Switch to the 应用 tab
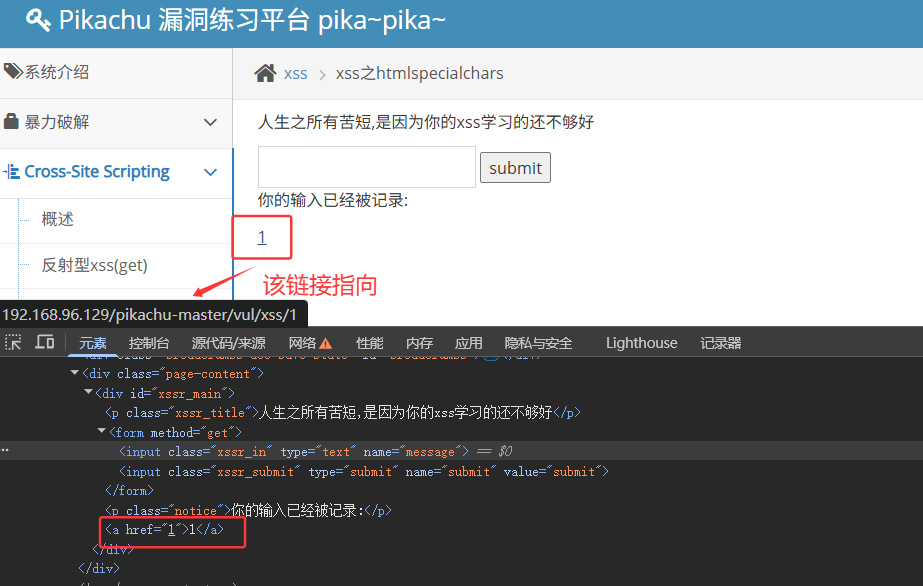923x586 pixels. (x=469, y=343)
